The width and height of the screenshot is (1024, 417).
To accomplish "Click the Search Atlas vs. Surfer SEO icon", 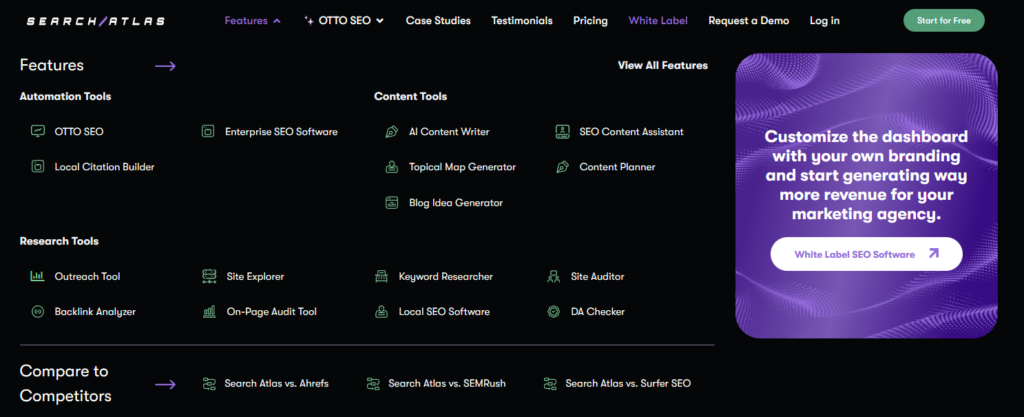I will click(x=550, y=383).
